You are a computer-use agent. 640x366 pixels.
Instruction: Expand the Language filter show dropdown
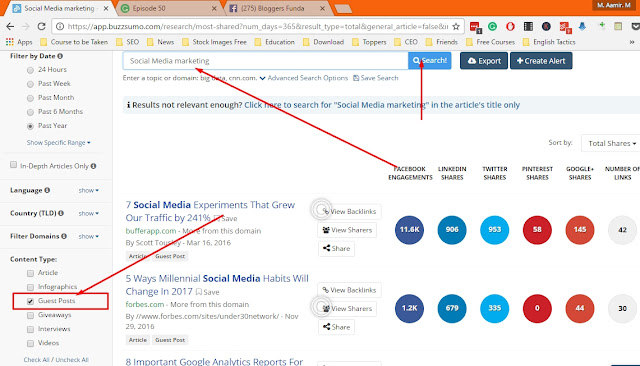pyautogui.click(x=89, y=191)
